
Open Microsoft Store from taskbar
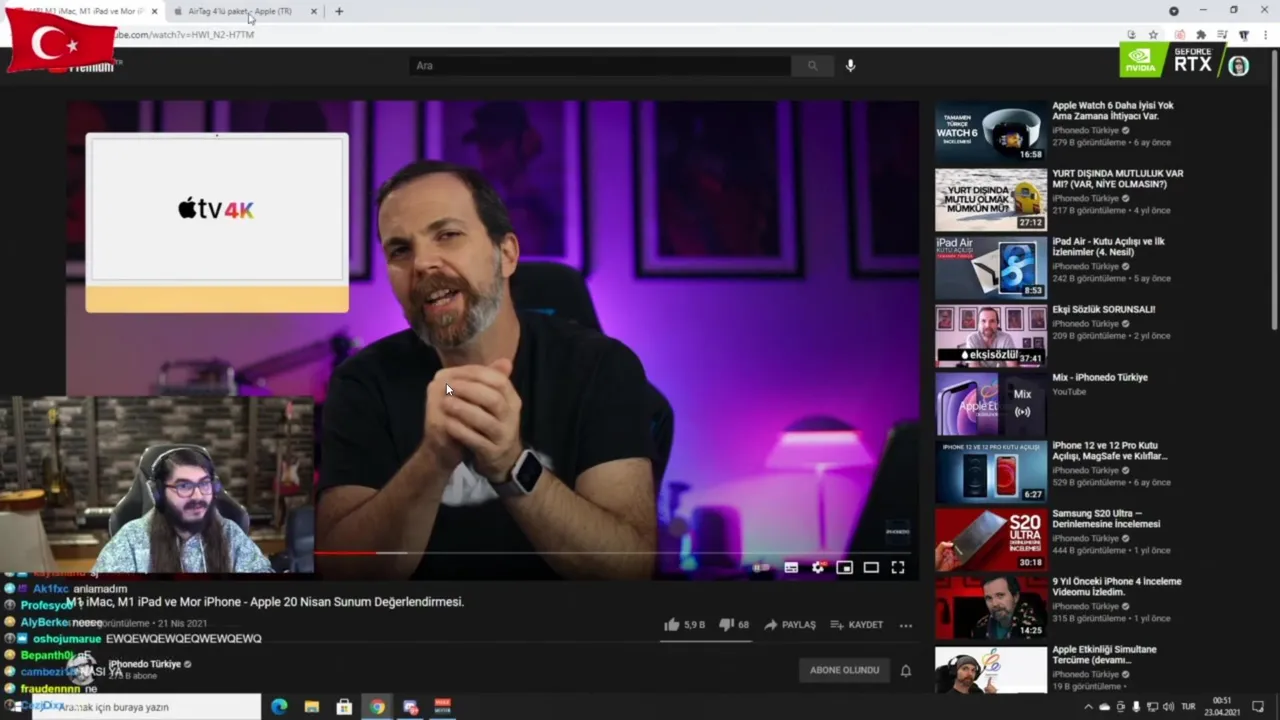(344, 707)
